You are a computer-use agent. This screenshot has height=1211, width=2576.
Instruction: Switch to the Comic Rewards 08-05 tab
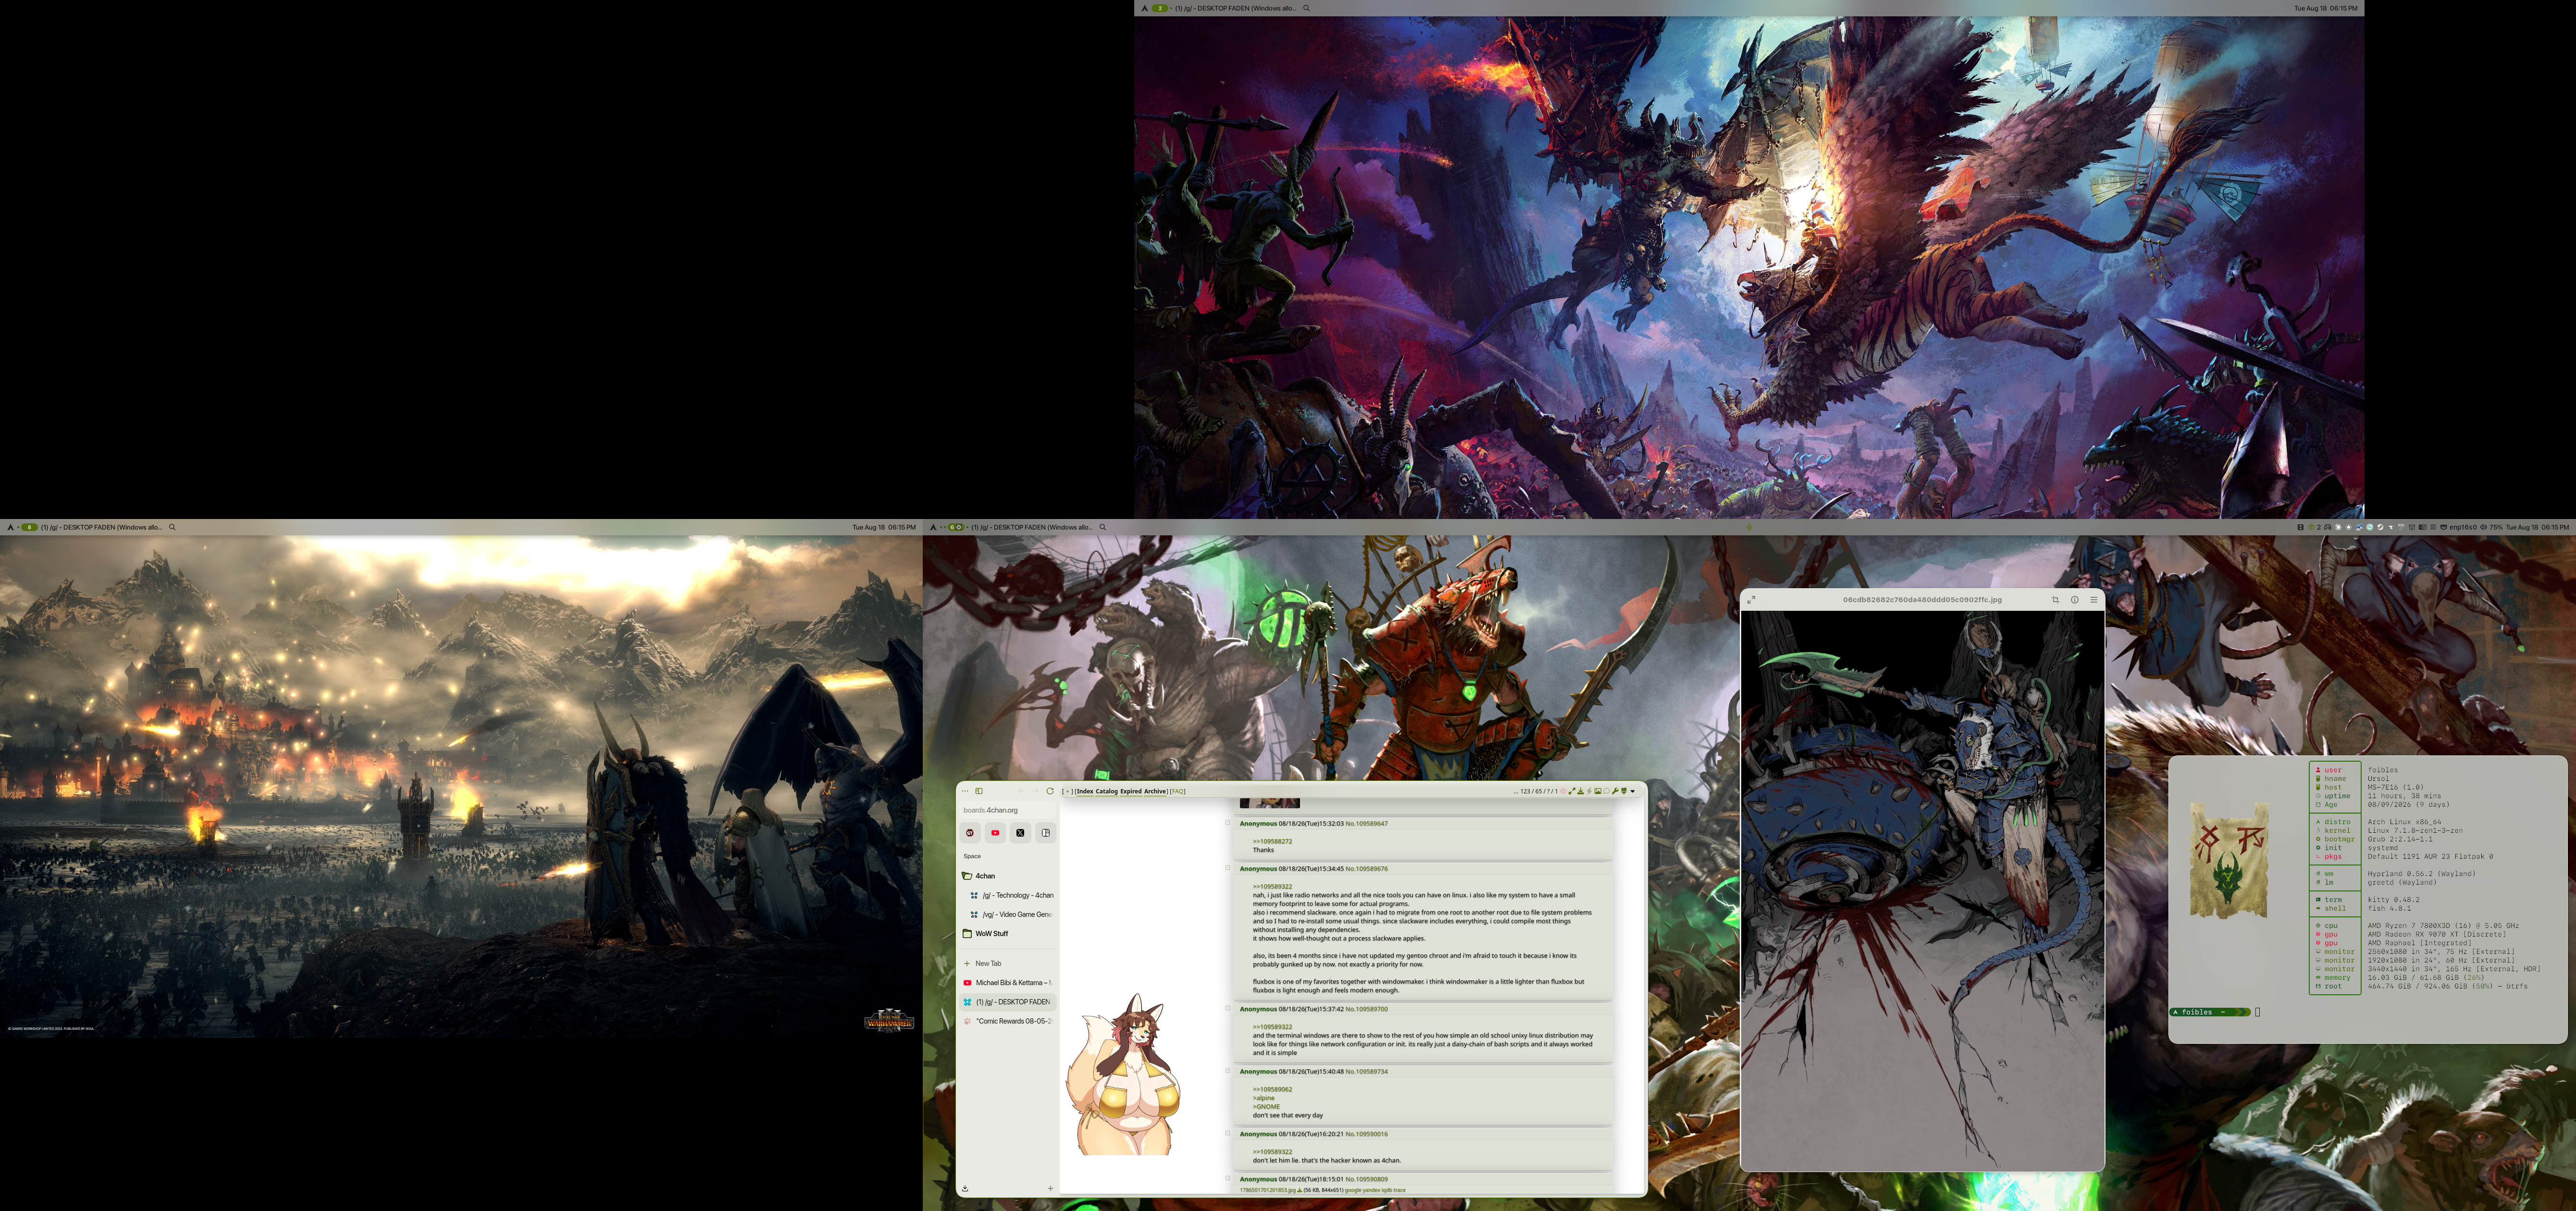point(1008,1021)
